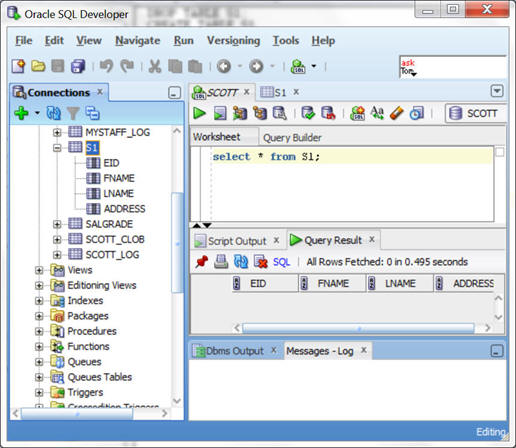The width and height of the screenshot is (516, 448).
Task: Open SQL History clock icon
Action: (417, 113)
